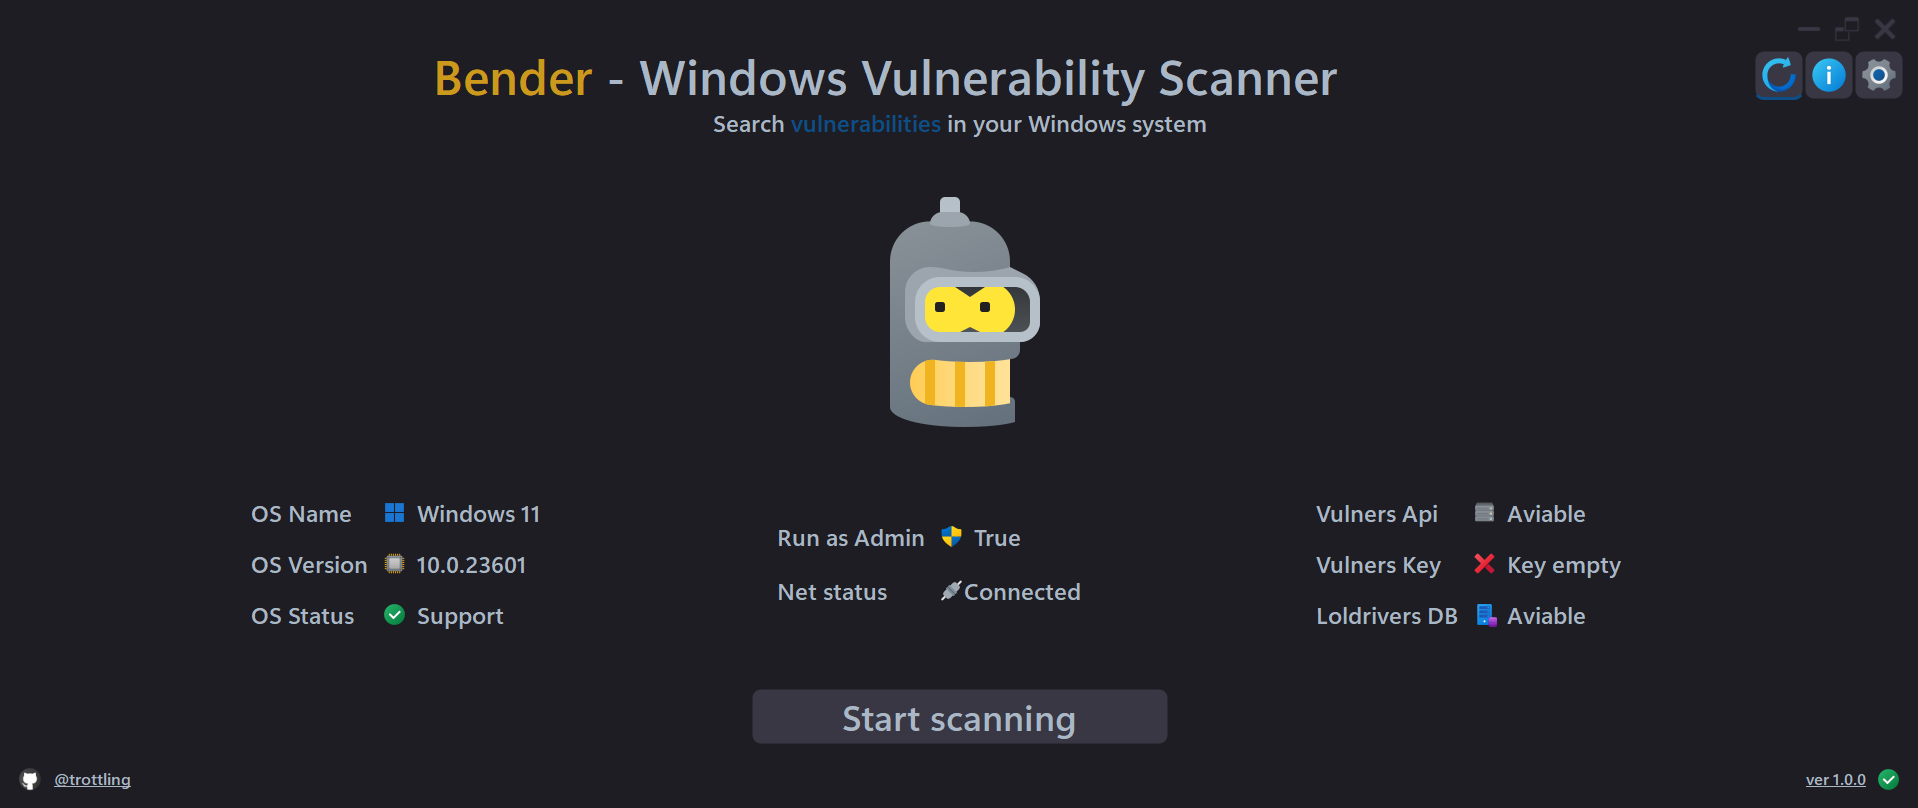Click the 'Windows 11' OS name value
The height and width of the screenshot is (808, 1918).
point(479,514)
